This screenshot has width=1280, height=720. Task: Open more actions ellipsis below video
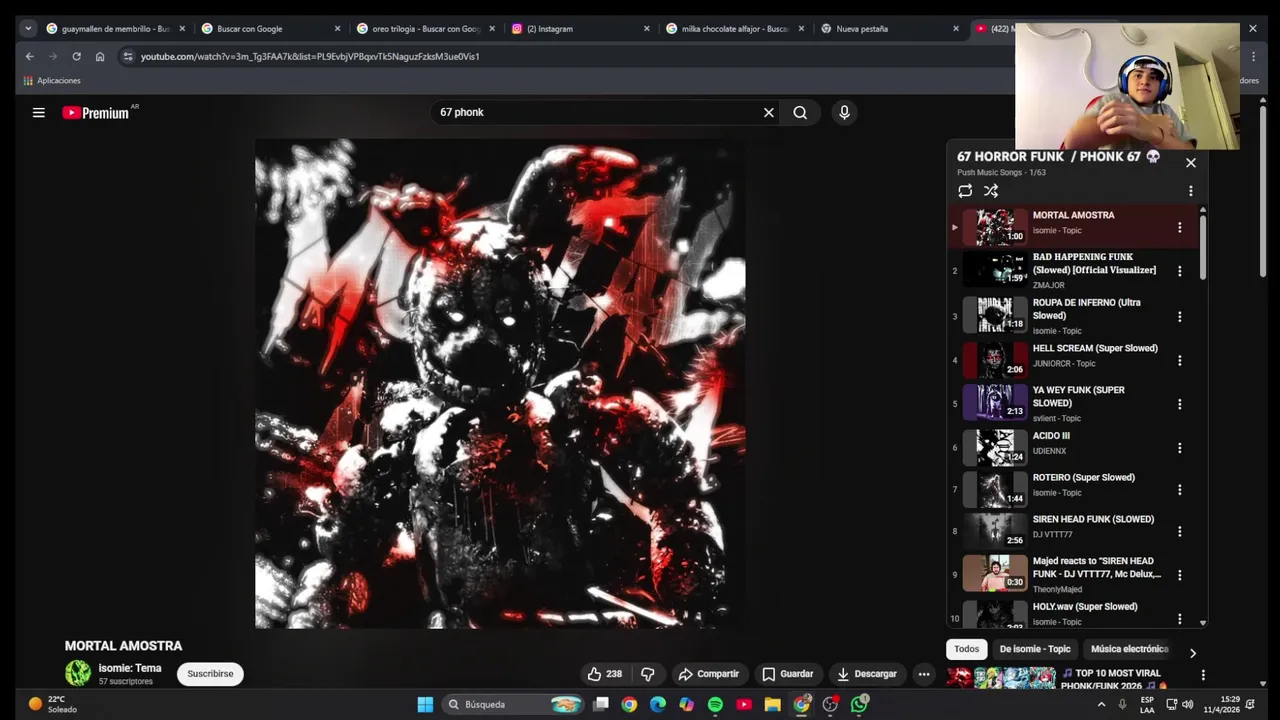click(x=924, y=674)
